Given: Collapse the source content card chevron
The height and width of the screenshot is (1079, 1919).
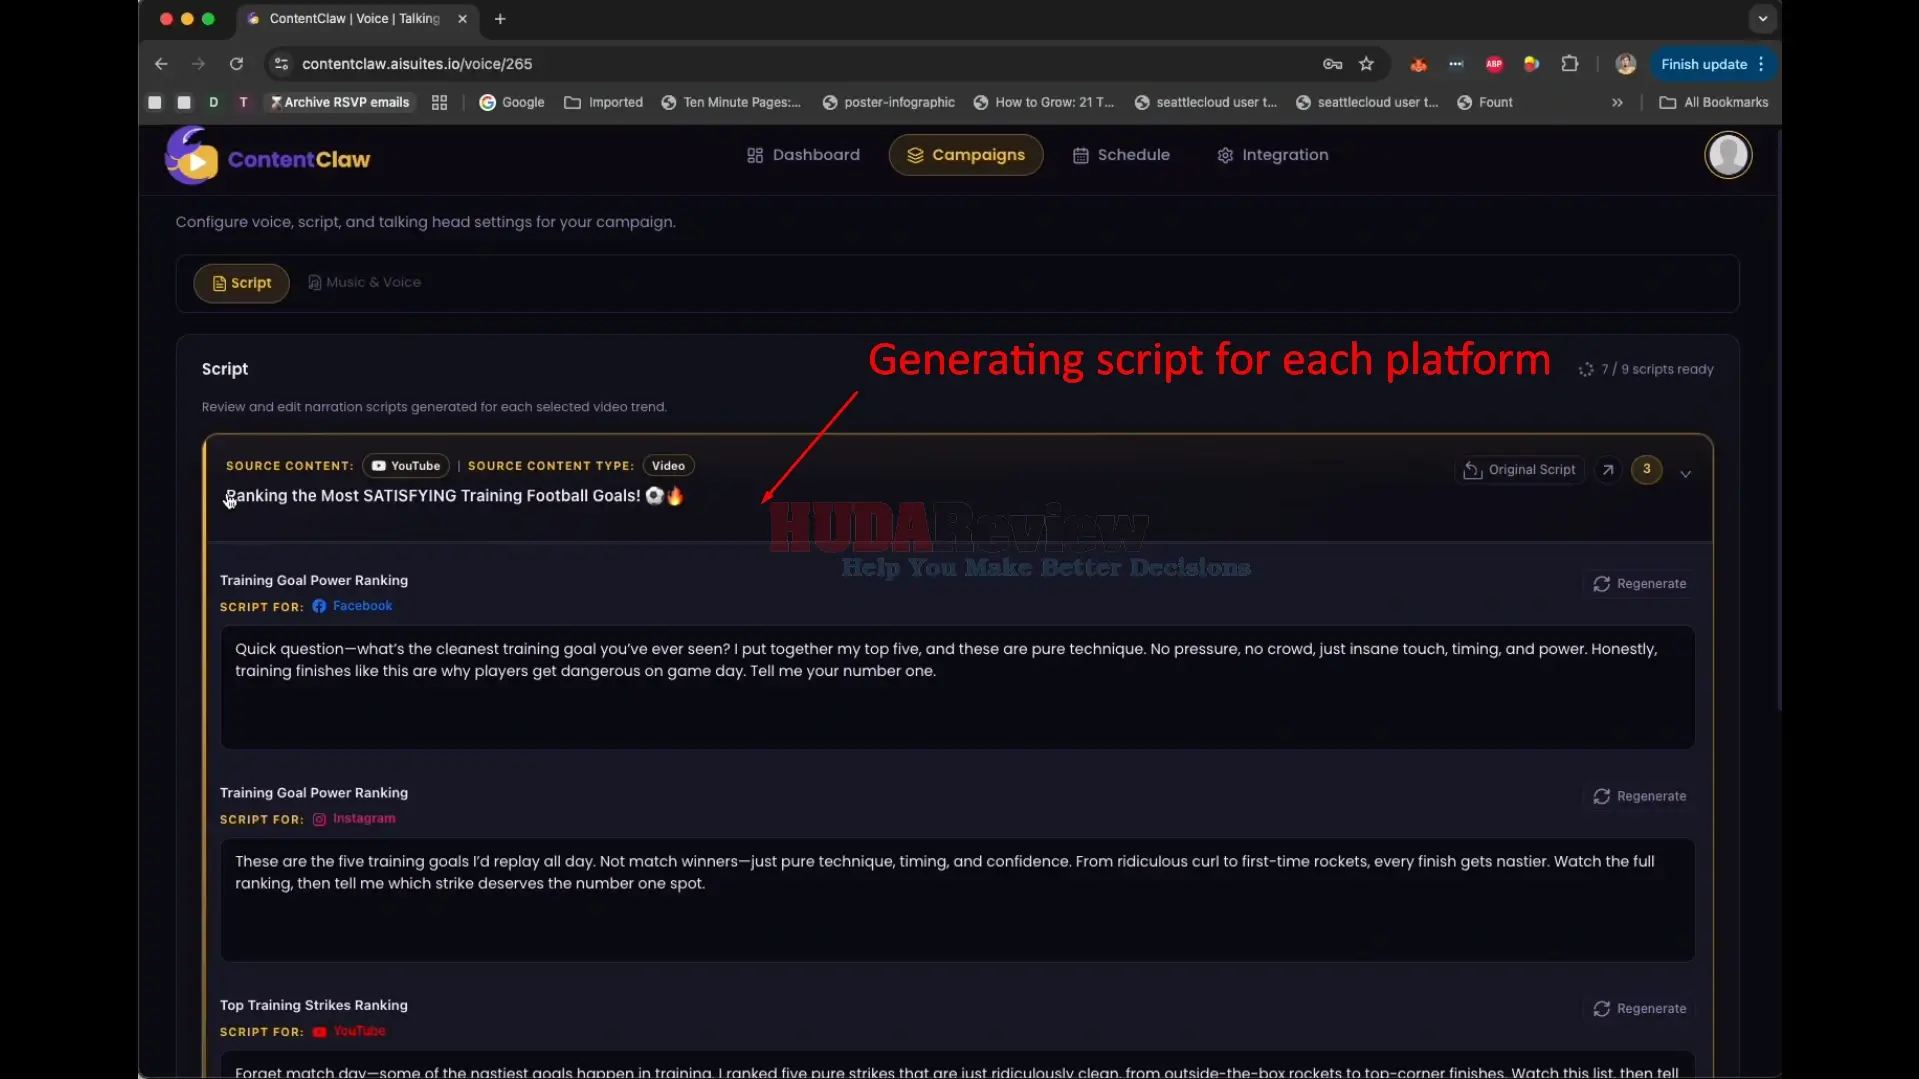Looking at the screenshot, I should [1686, 474].
